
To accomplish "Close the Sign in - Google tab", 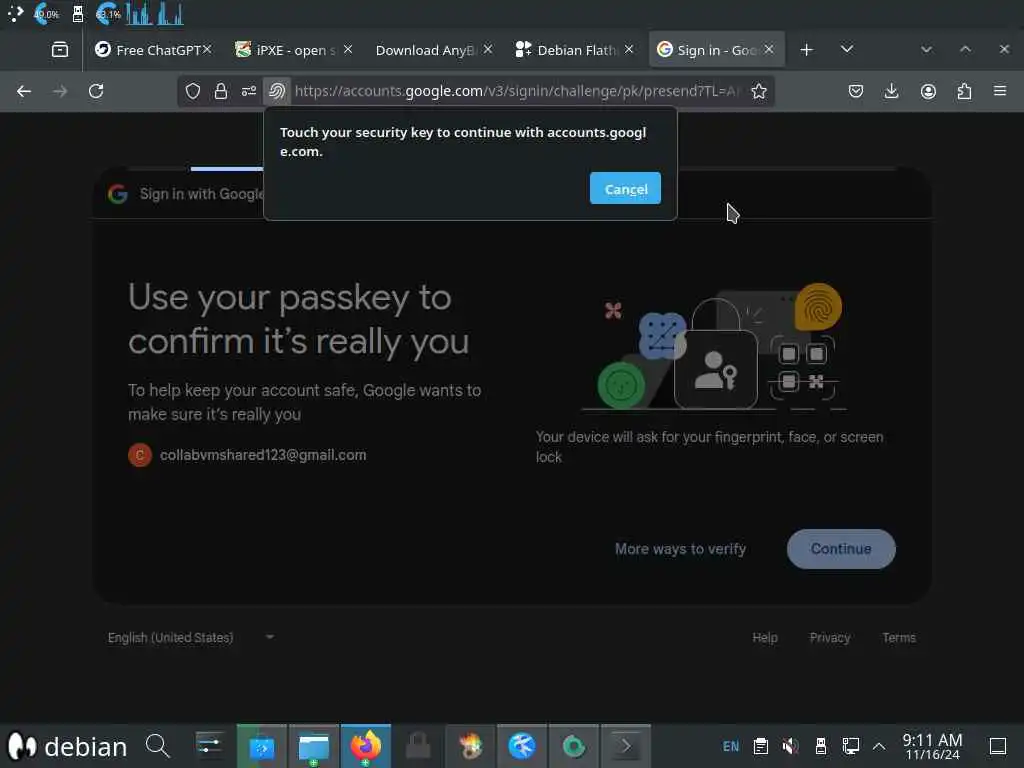I will pos(769,49).
